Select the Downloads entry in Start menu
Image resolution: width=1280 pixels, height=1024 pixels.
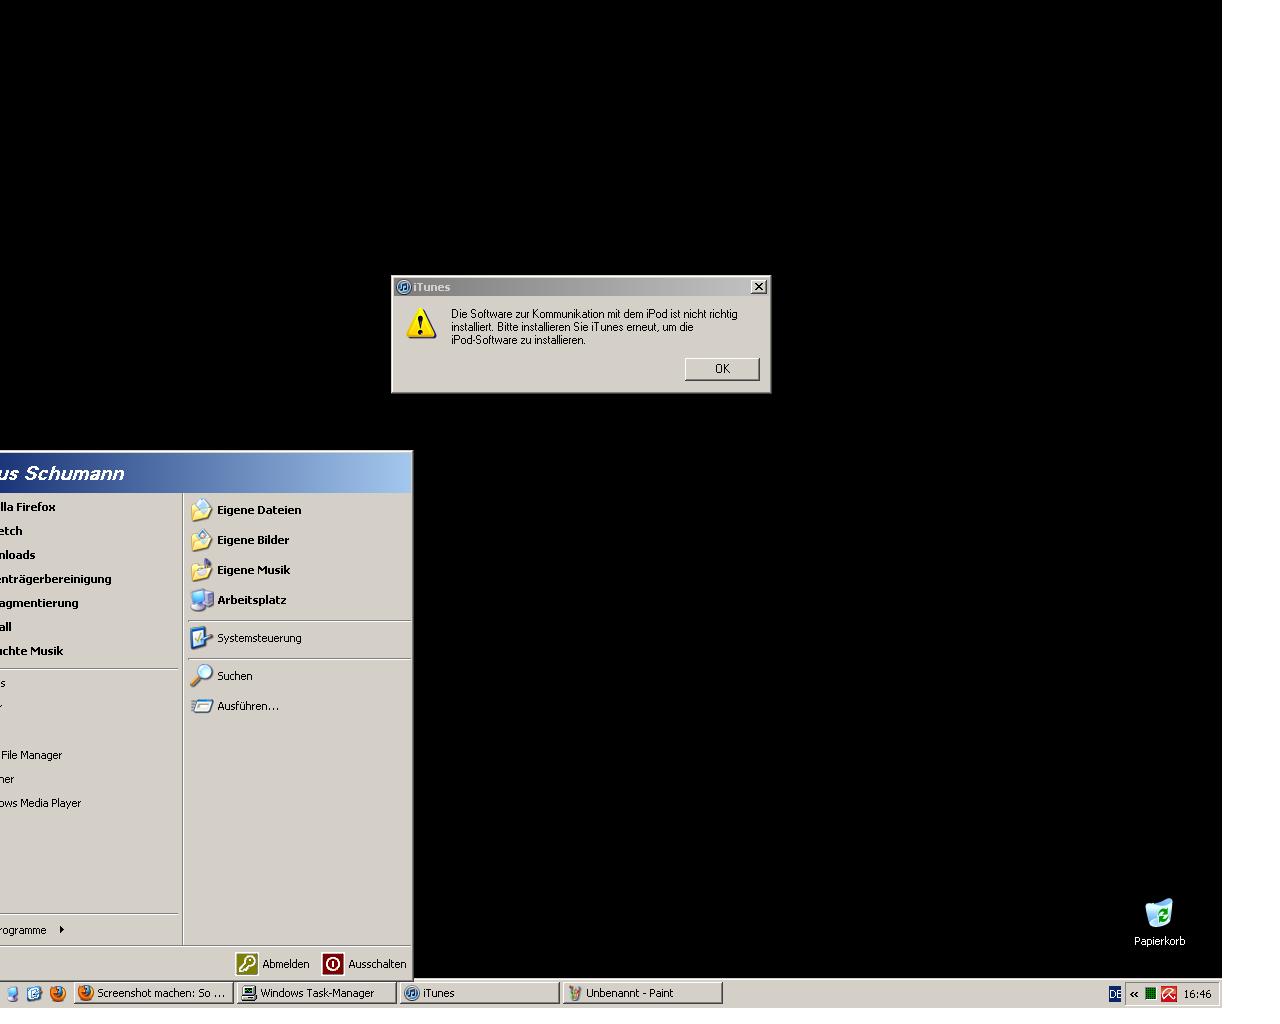(x=18, y=555)
